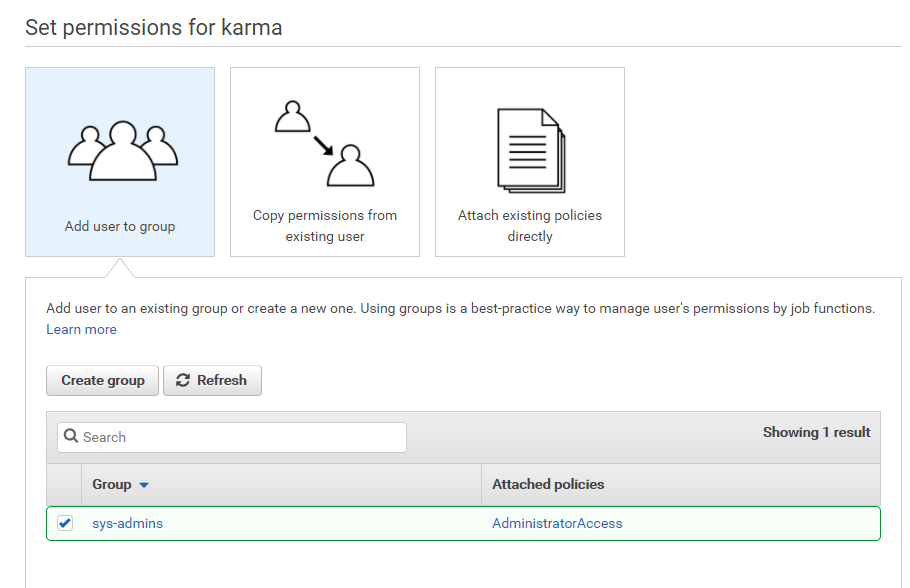Viewport: 910px width, 588px height.
Task: Open the AdministratorAccess policy link
Action: coord(557,523)
